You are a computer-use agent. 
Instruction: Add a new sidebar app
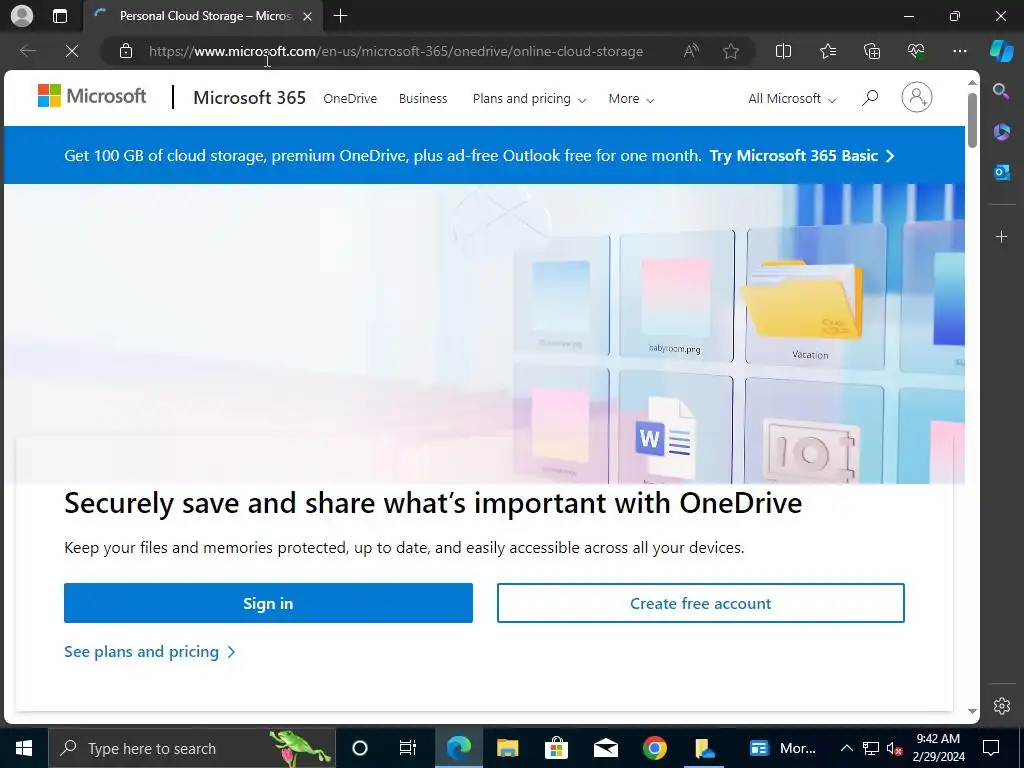pos(1001,236)
